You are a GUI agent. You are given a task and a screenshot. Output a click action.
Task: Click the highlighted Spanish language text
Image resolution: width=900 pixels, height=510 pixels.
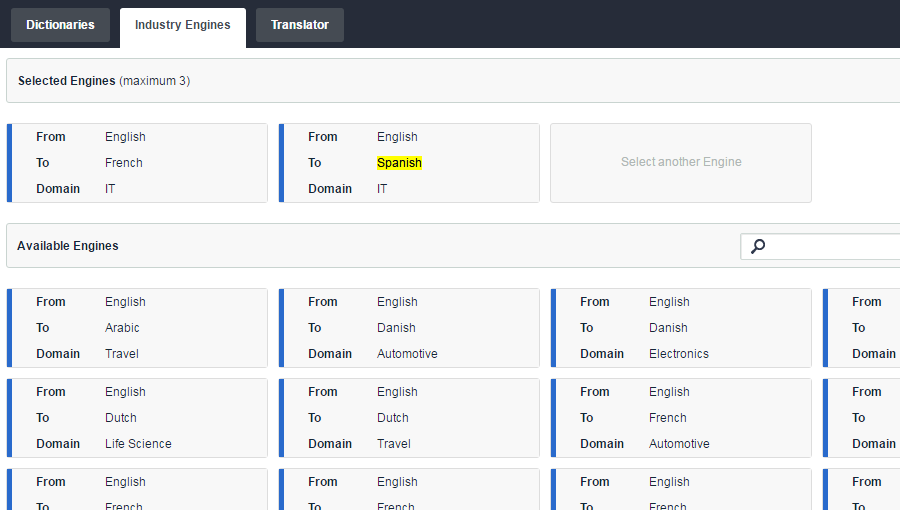399,163
